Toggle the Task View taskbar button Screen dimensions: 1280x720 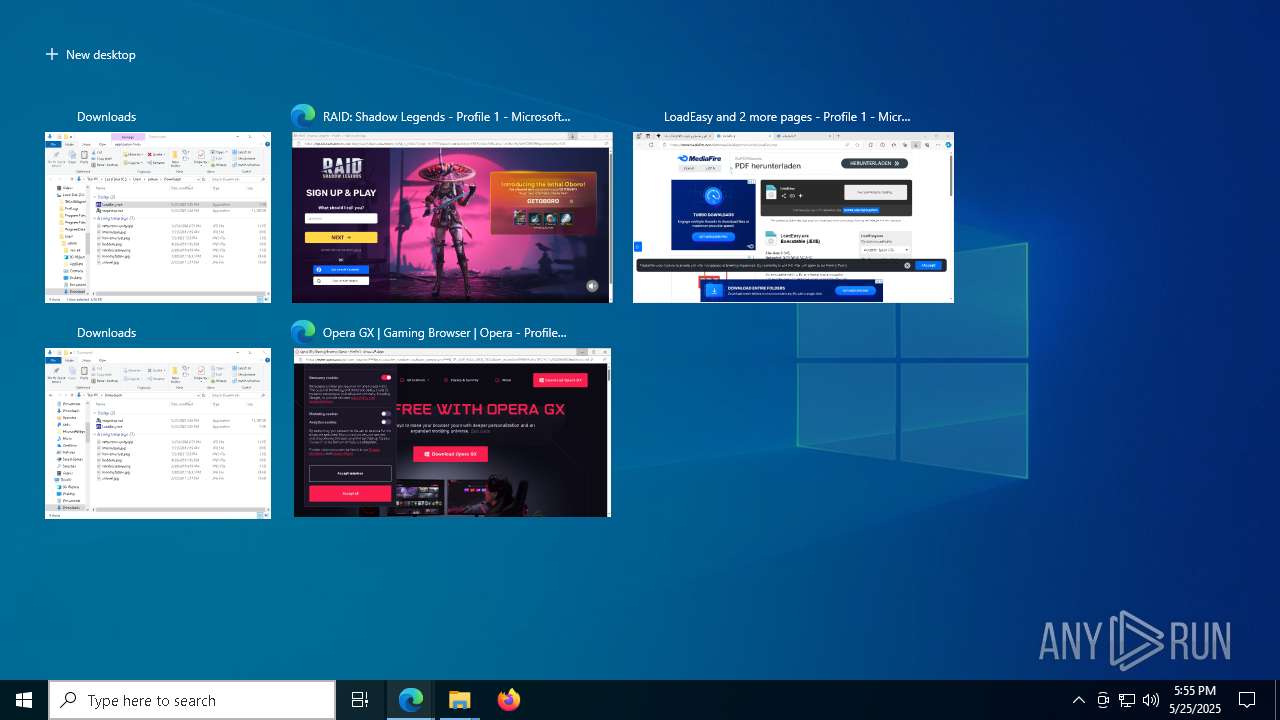click(360, 700)
